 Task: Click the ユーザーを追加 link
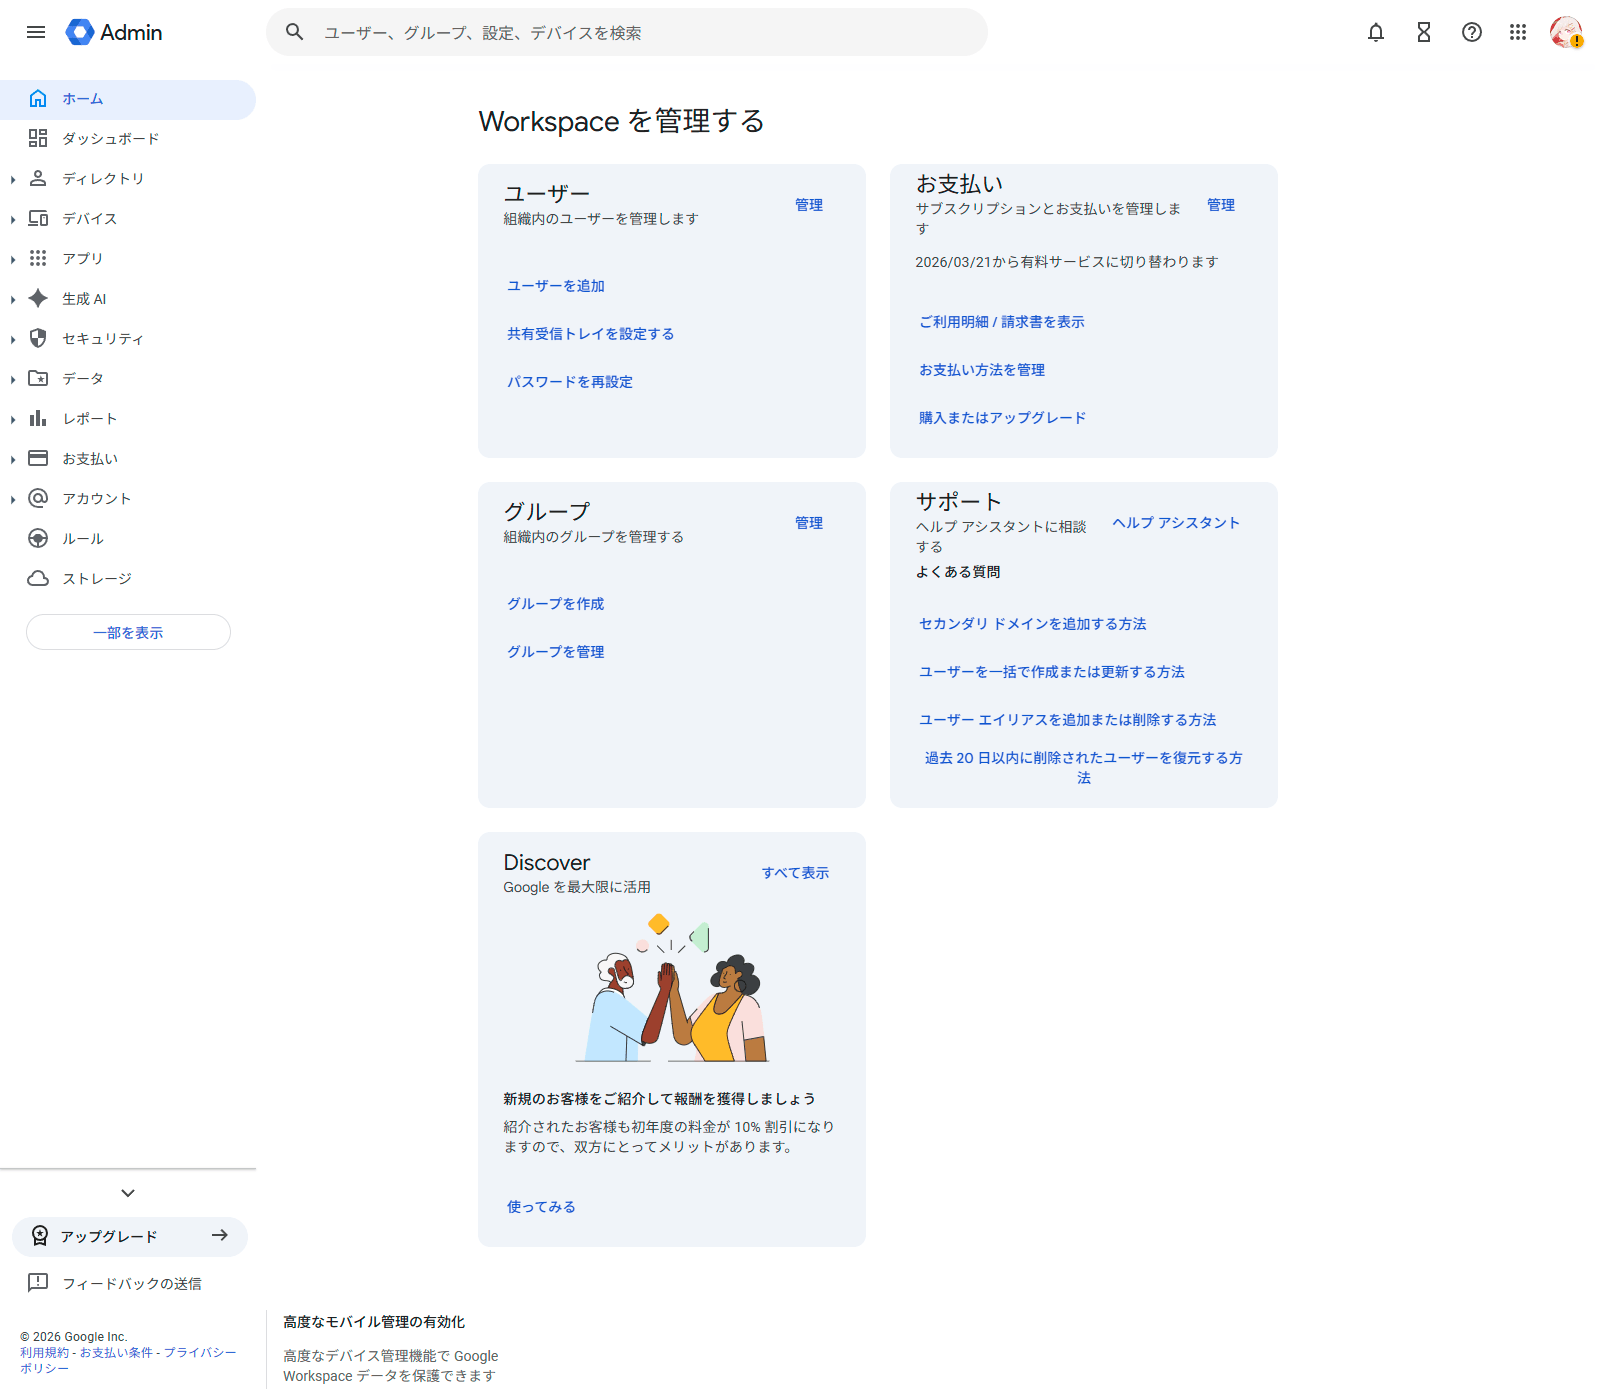(x=556, y=286)
